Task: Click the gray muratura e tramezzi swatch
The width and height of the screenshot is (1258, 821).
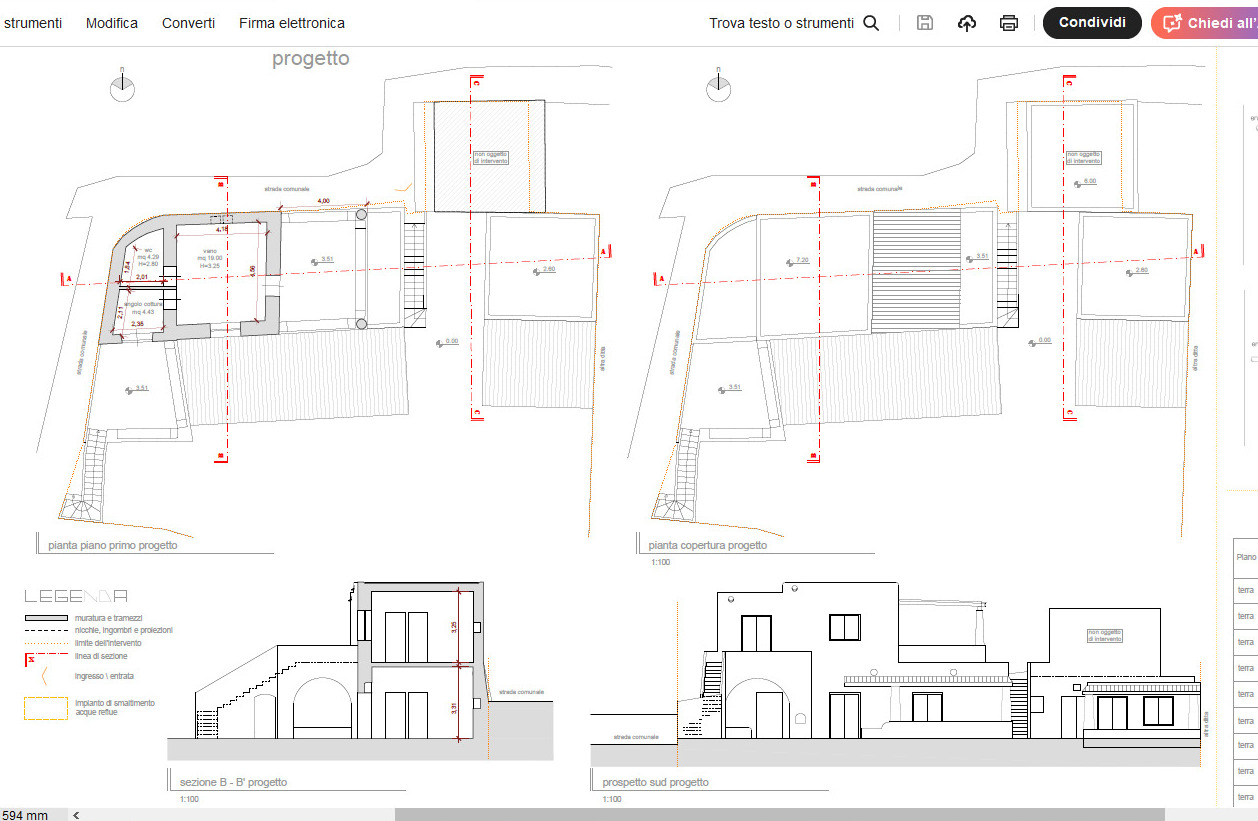Action: (x=46, y=619)
